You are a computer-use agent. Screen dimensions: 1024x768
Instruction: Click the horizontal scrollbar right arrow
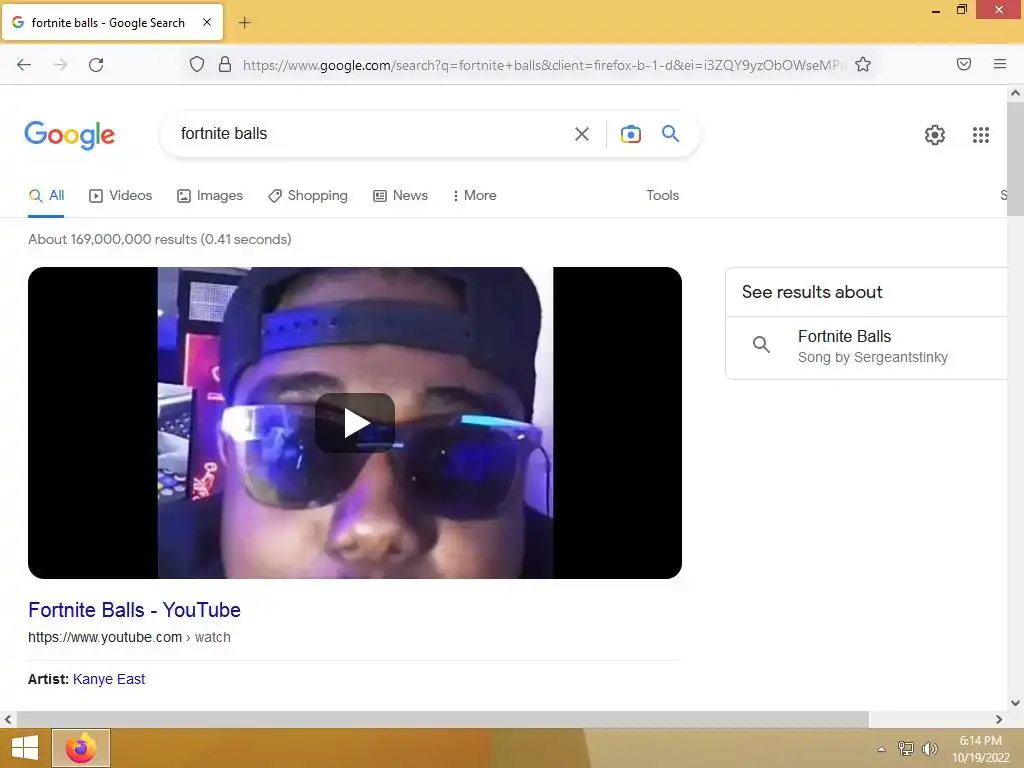(999, 719)
